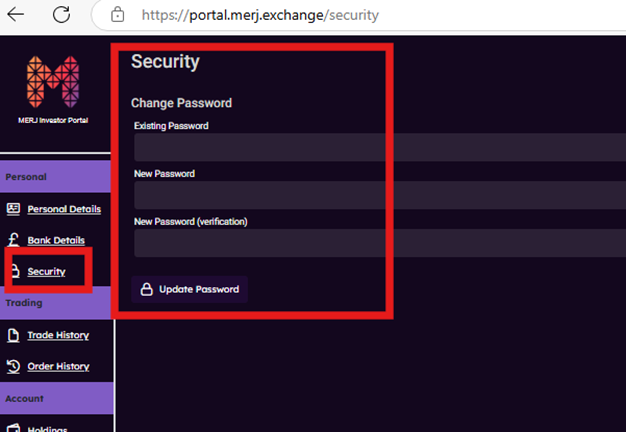Go back using the browser back arrow
The image size is (626, 432).
17,15
